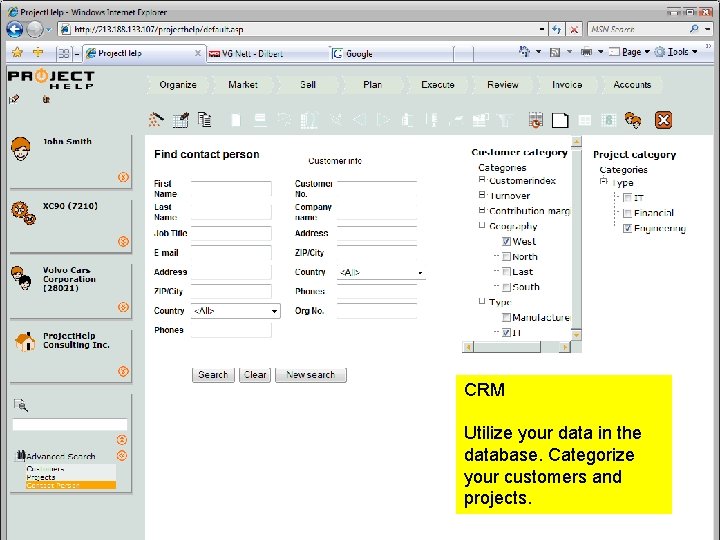This screenshot has width=720, height=540.
Task: Click the greyed funnel filter toolbar icon
Action: coord(504,120)
